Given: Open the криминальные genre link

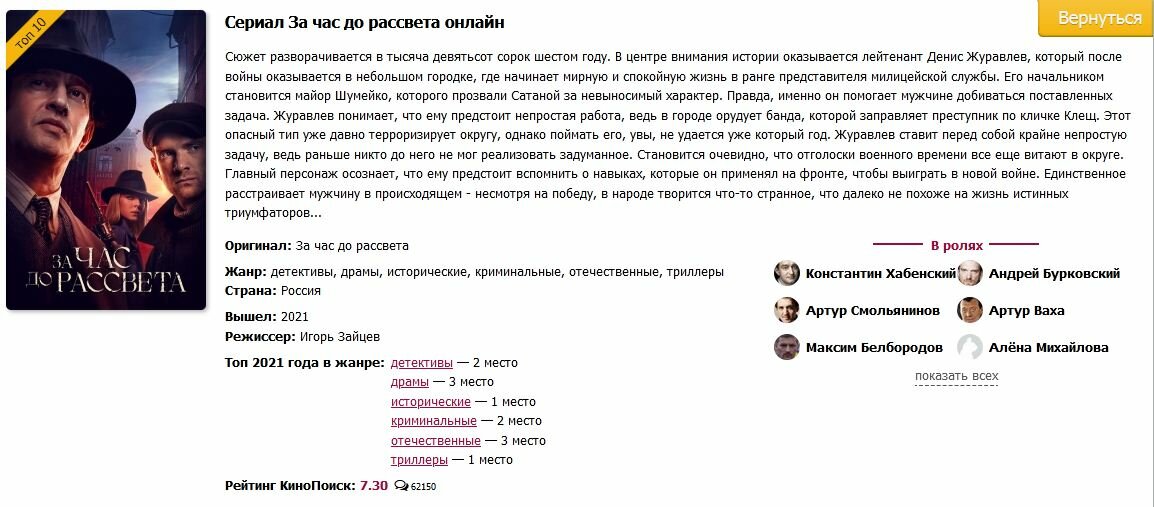Looking at the screenshot, I should (433, 421).
